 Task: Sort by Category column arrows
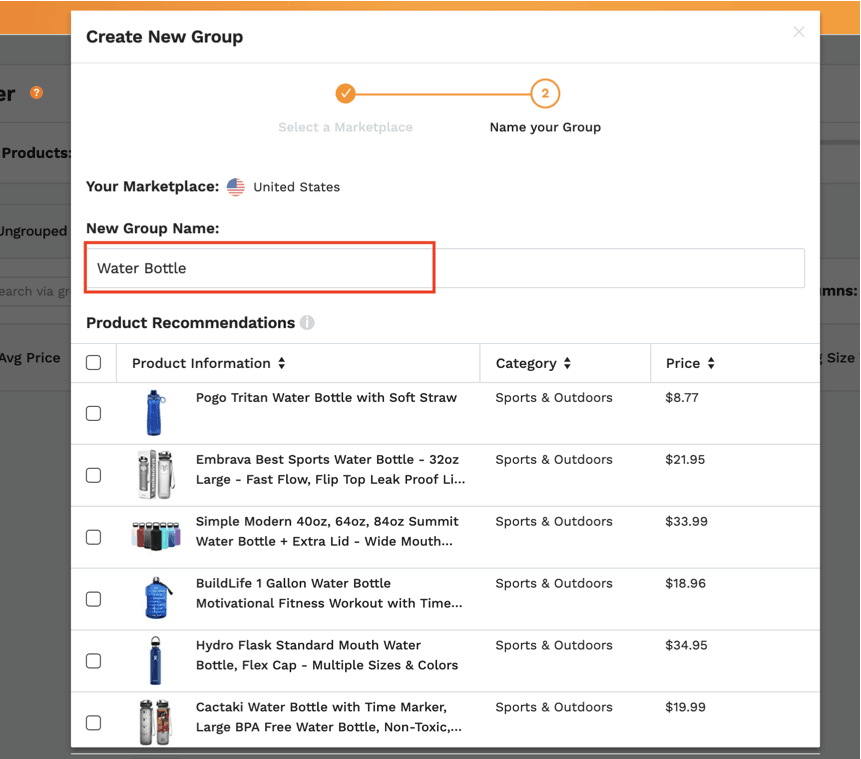click(567, 363)
